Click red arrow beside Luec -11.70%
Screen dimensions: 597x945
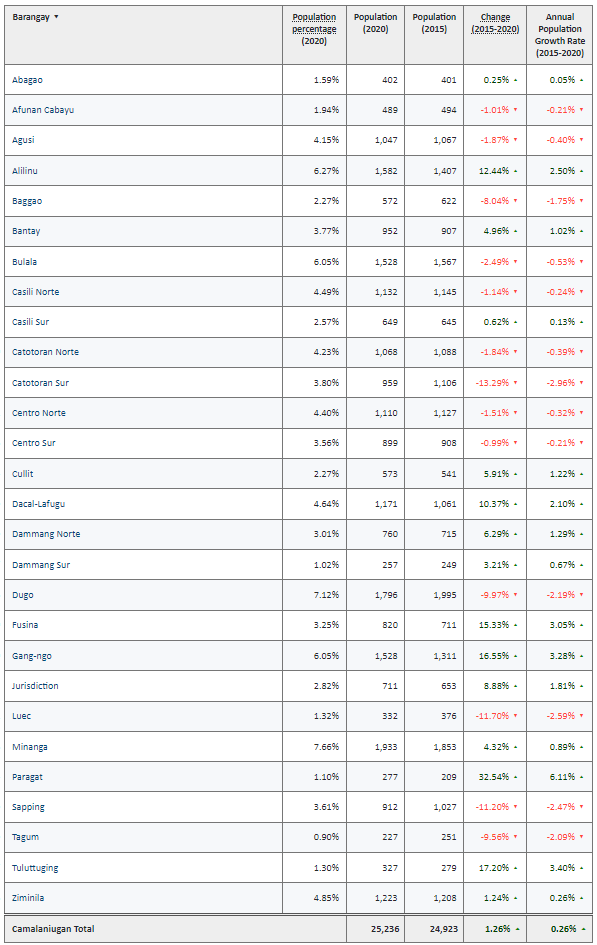516,716
